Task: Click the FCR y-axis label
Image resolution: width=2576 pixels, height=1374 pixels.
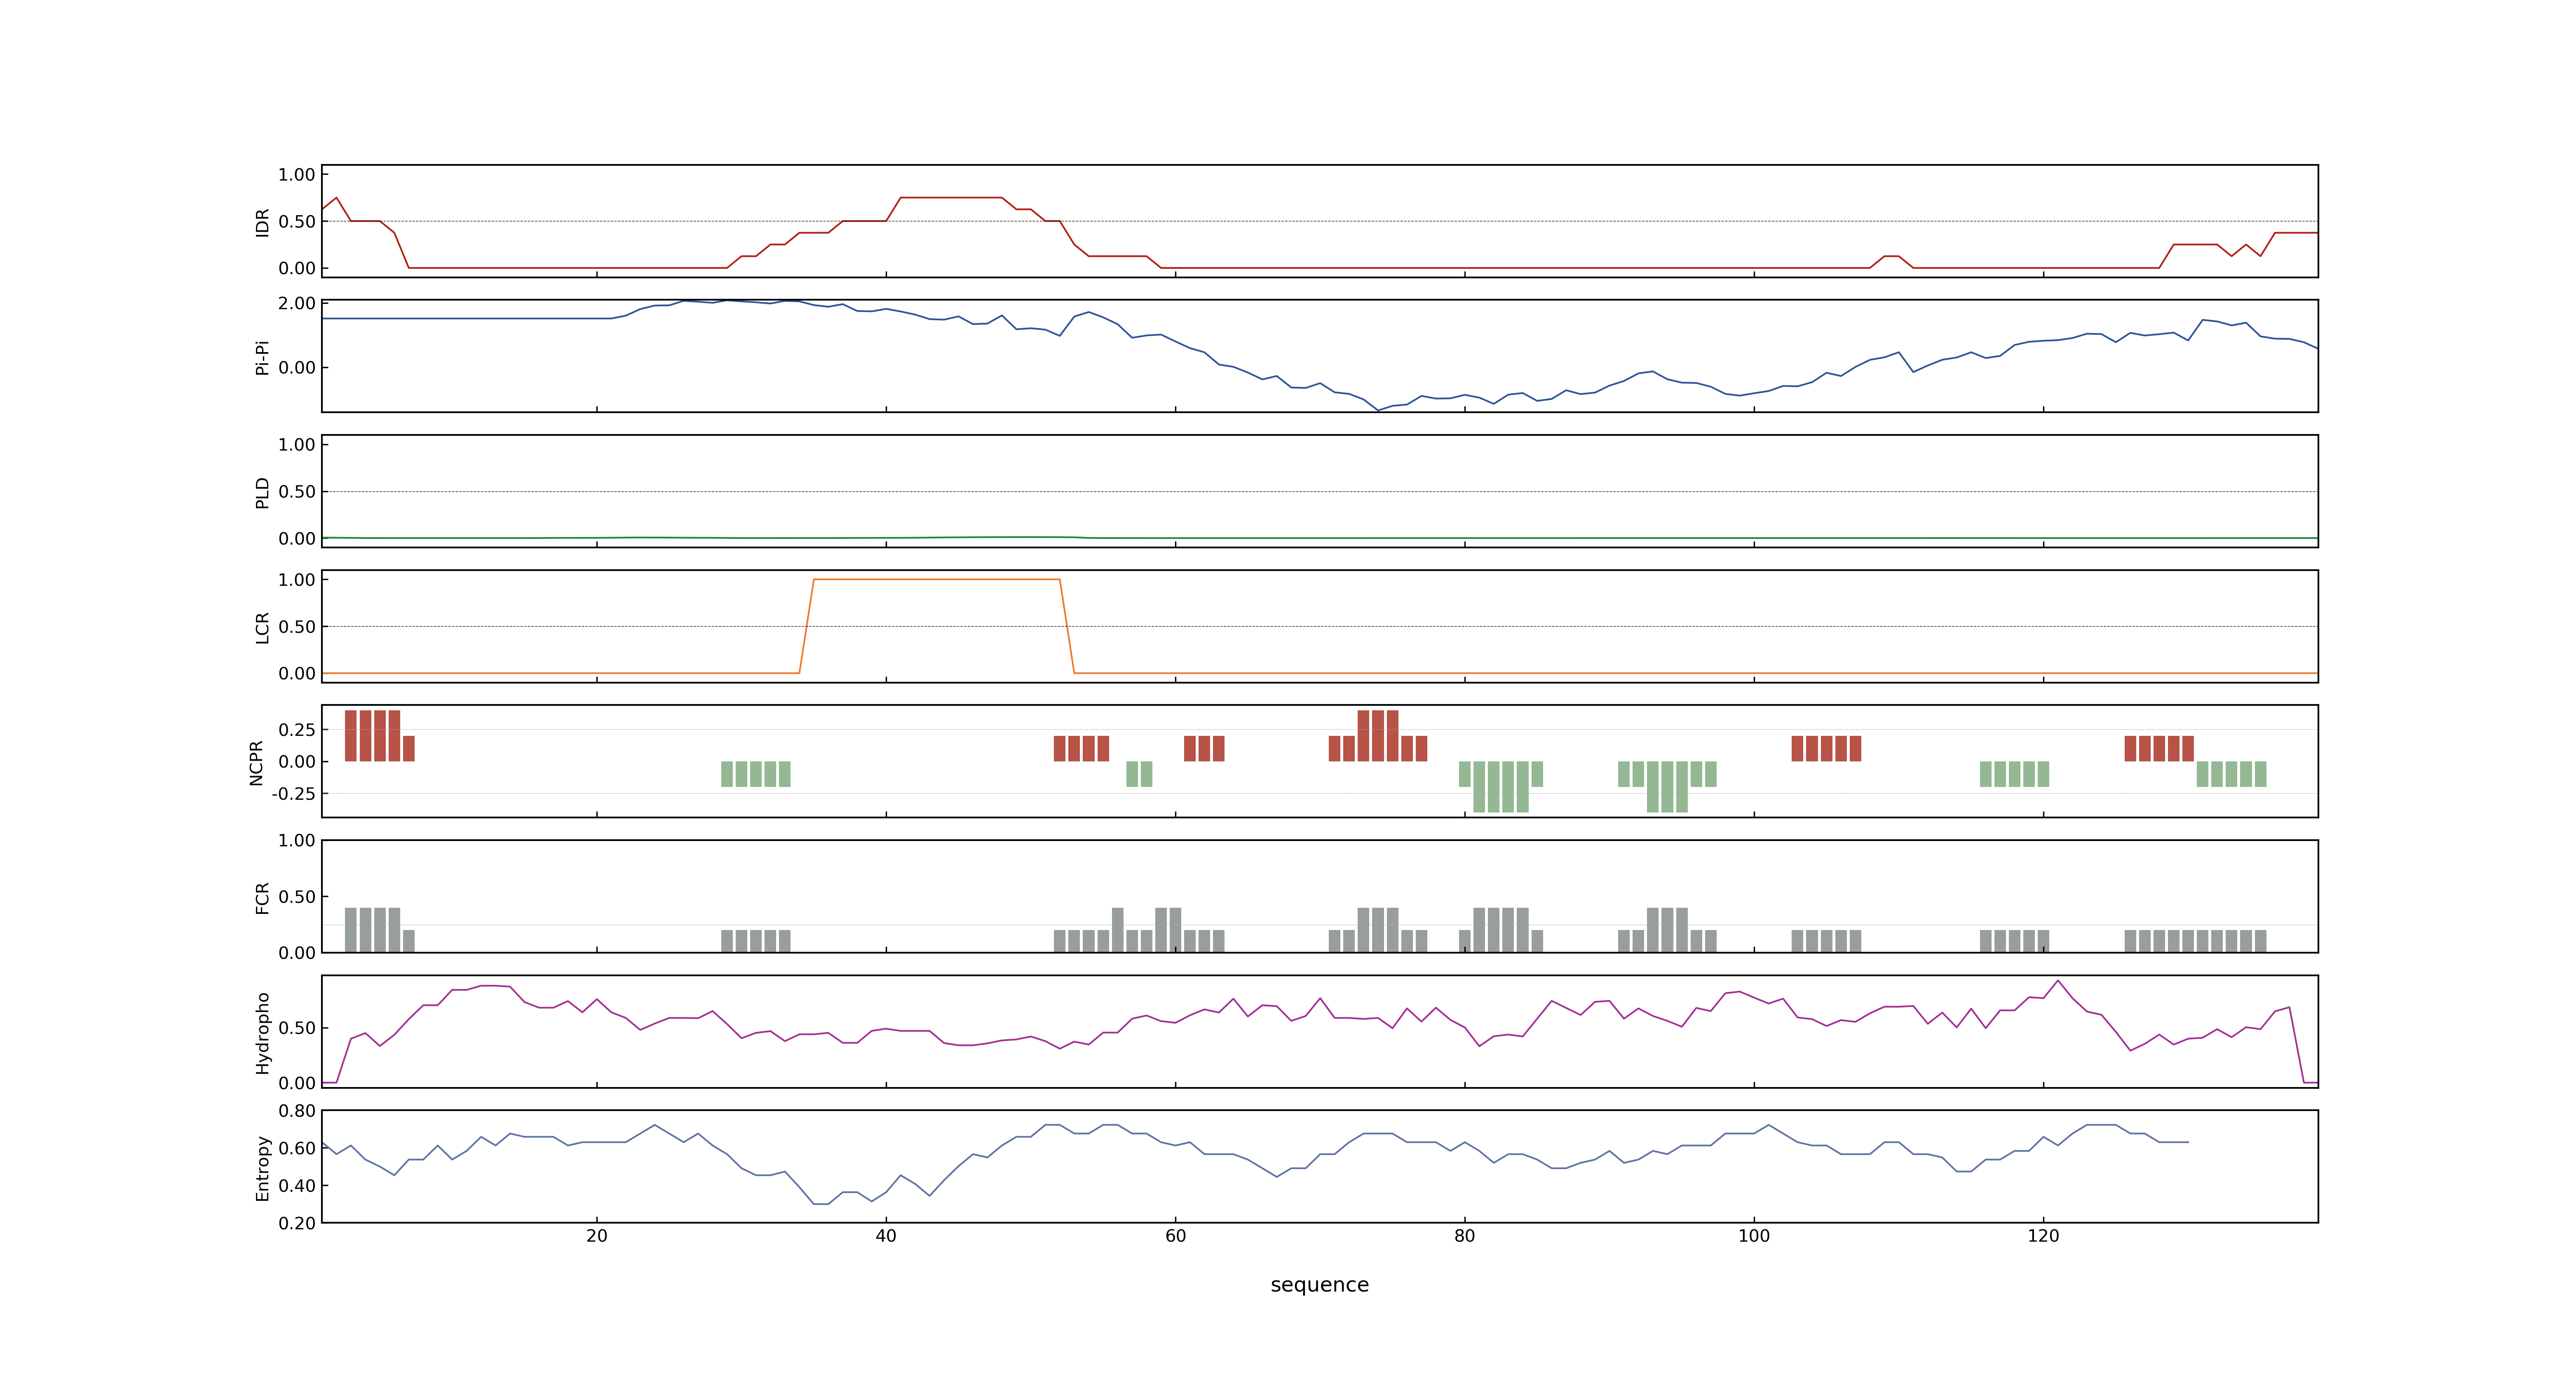Action: coord(263,897)
